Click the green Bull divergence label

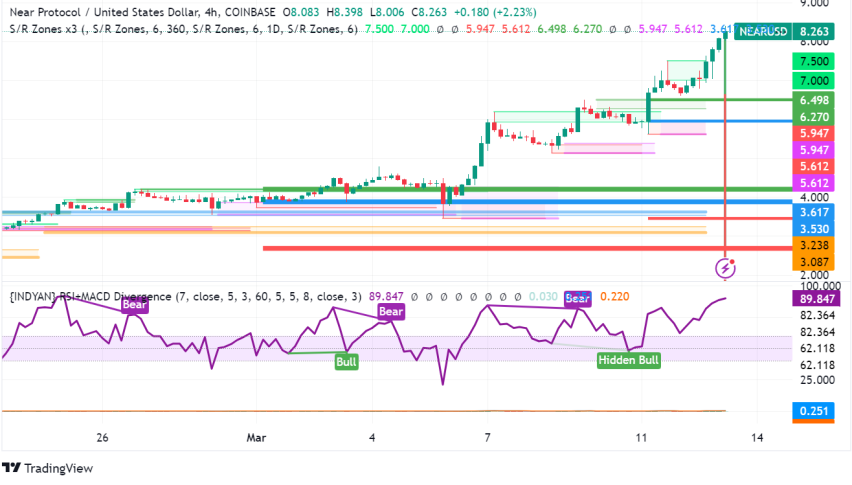346,362
